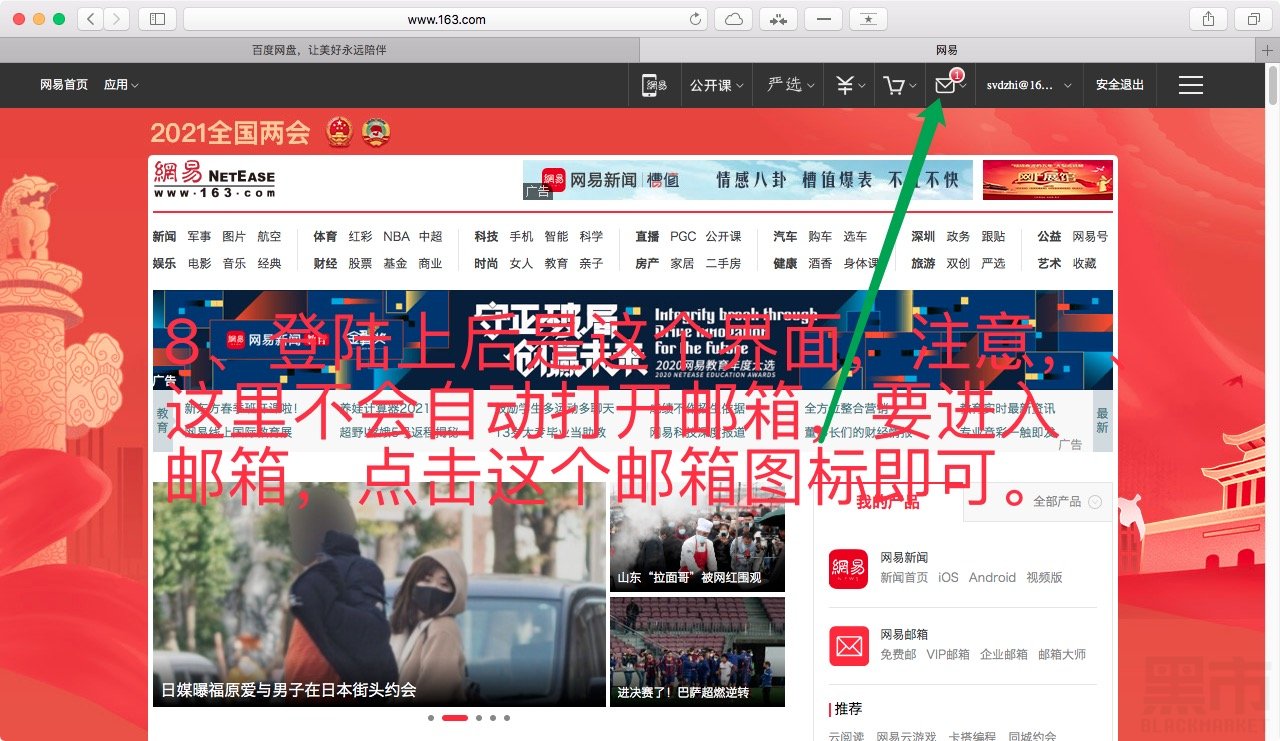
Task: Click the national emblem icon beside 2021全国两会
Action: click(340, 132)
